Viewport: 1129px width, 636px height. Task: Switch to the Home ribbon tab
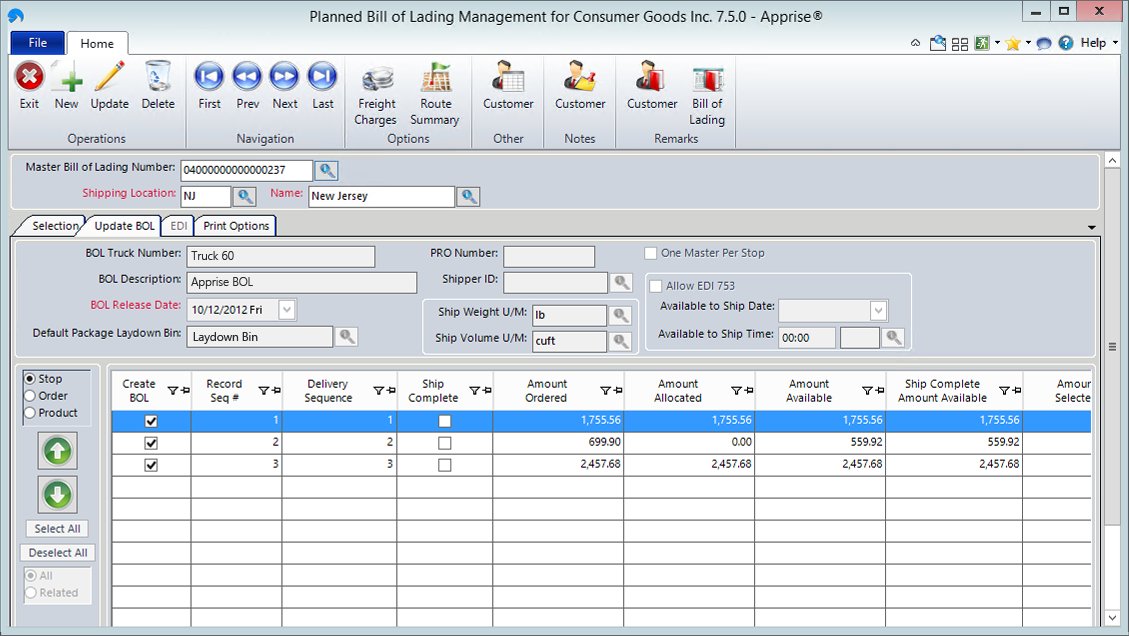(97, 43)
